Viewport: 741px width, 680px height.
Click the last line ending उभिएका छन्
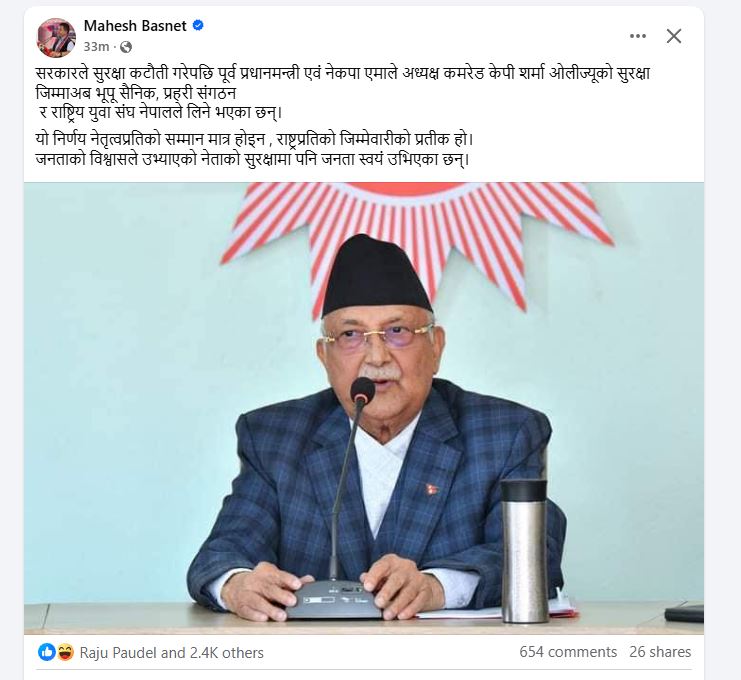(x=252, y=159)
